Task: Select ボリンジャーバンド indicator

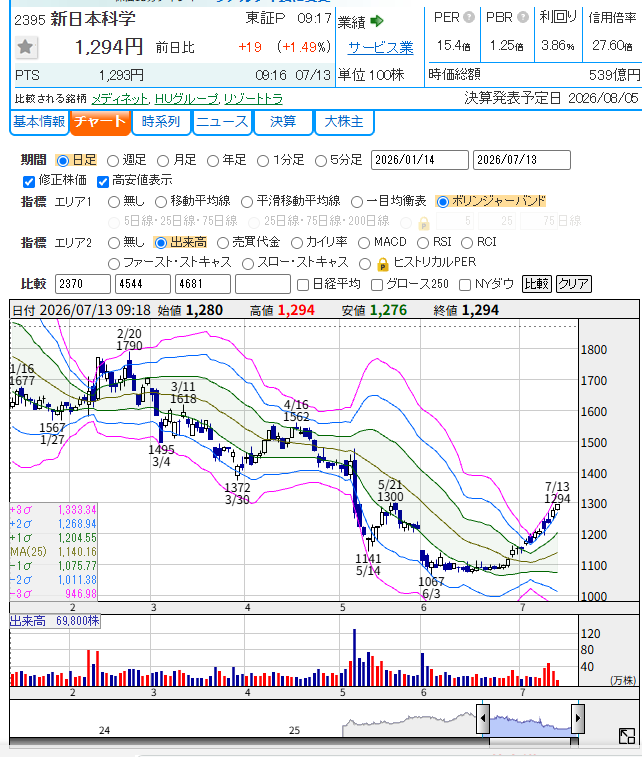Action: 442,201
